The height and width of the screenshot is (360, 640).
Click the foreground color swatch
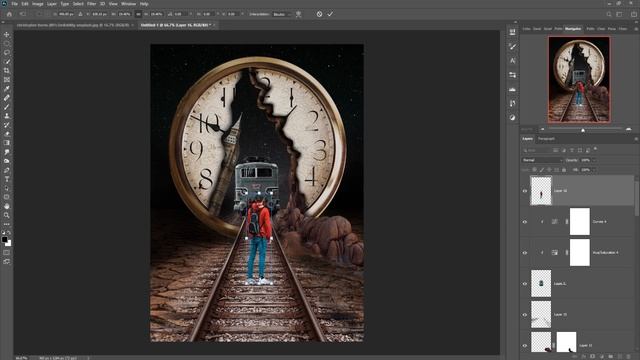pyautogui.click(x=4, y=240)
